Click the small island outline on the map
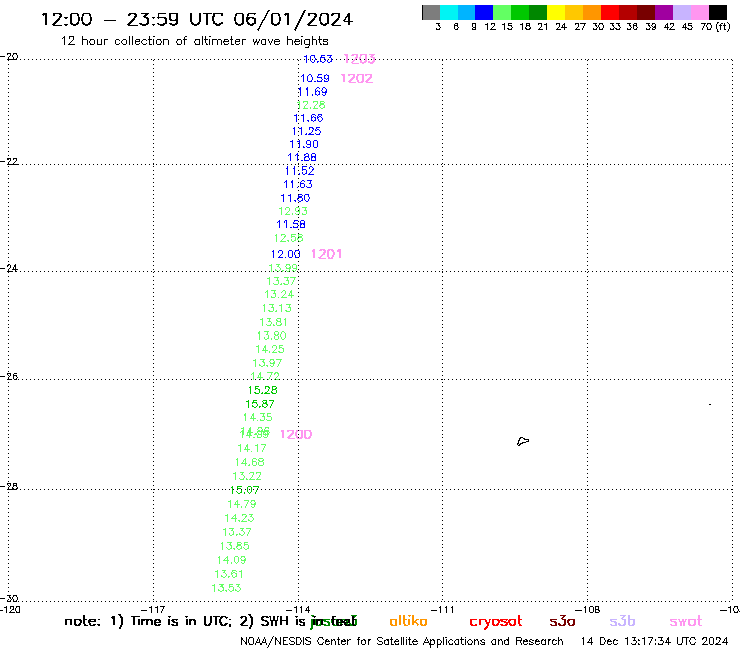Image resolution: width=740 pixels, height=650 pixels. click(x=523, y=441)
